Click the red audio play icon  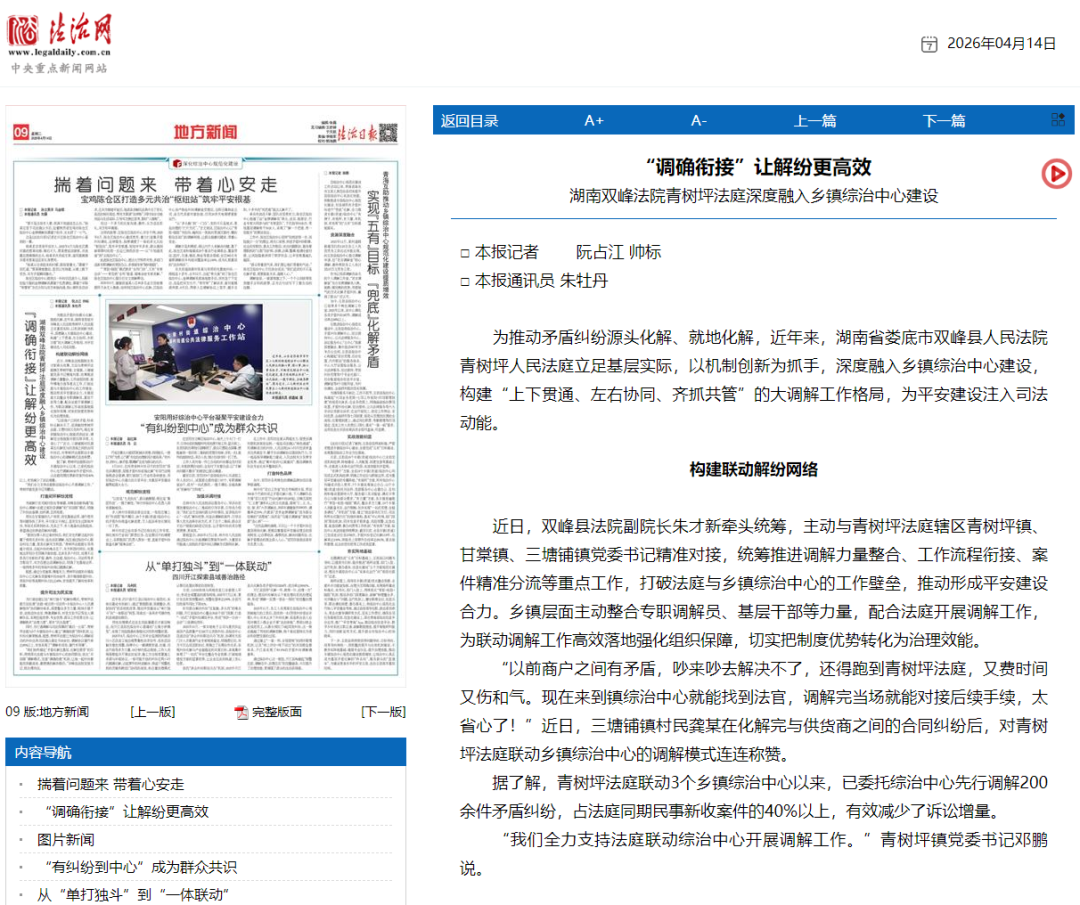[1055, 174]
